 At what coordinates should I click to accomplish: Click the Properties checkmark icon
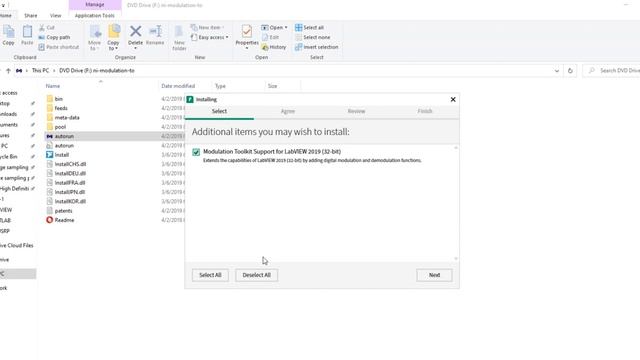247,31
